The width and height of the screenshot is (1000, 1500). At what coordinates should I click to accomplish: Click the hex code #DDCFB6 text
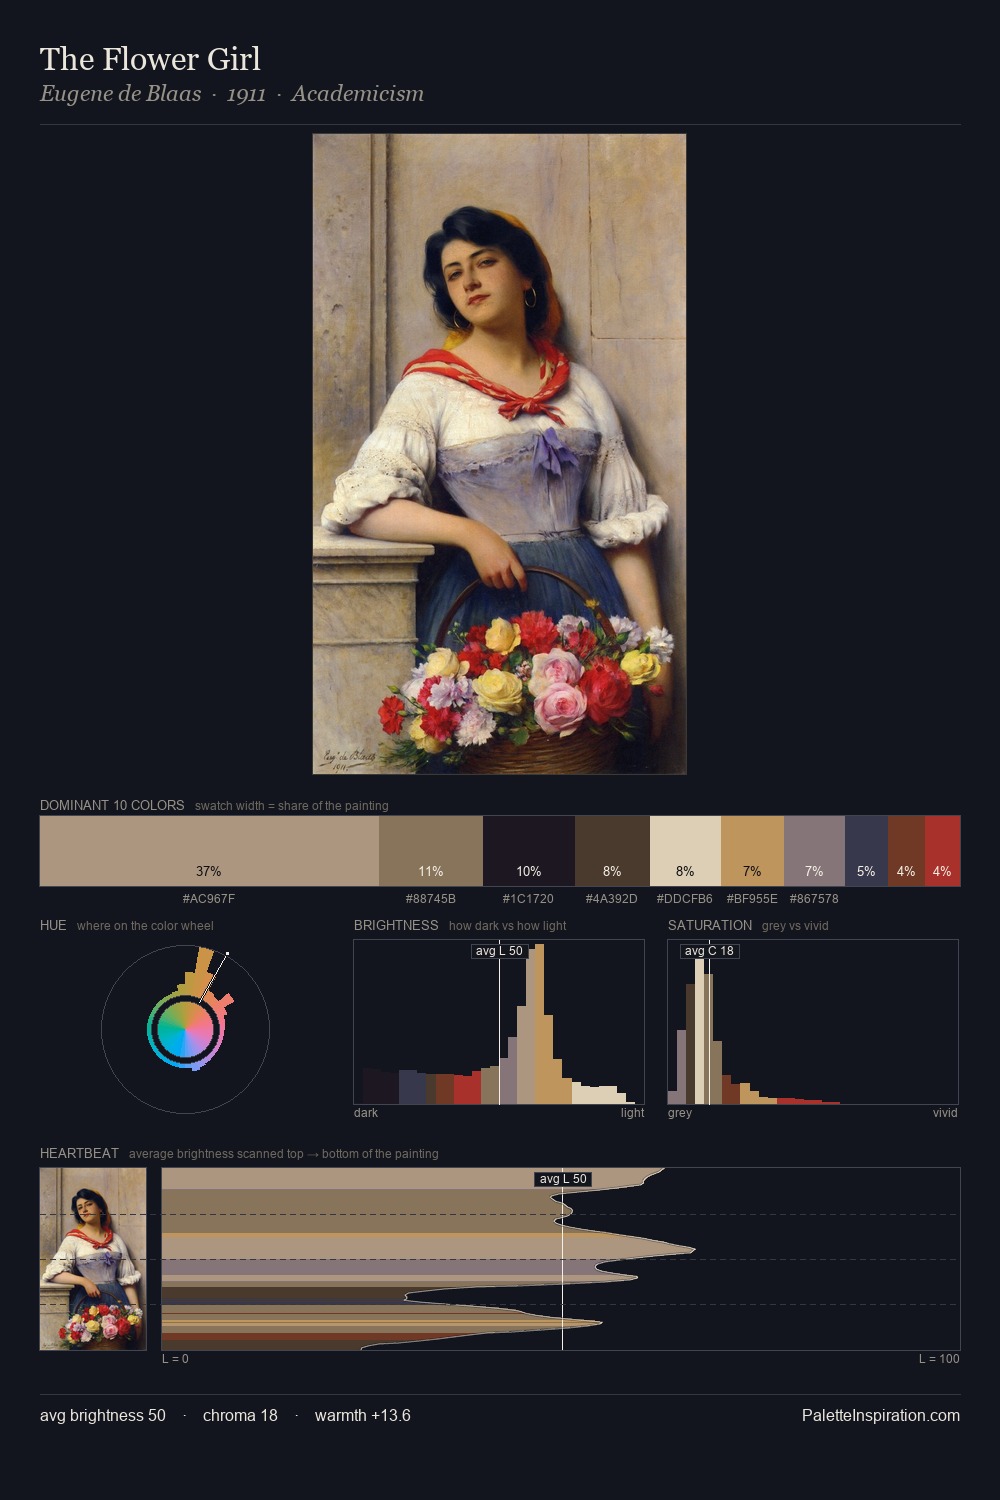click(685, 899)
